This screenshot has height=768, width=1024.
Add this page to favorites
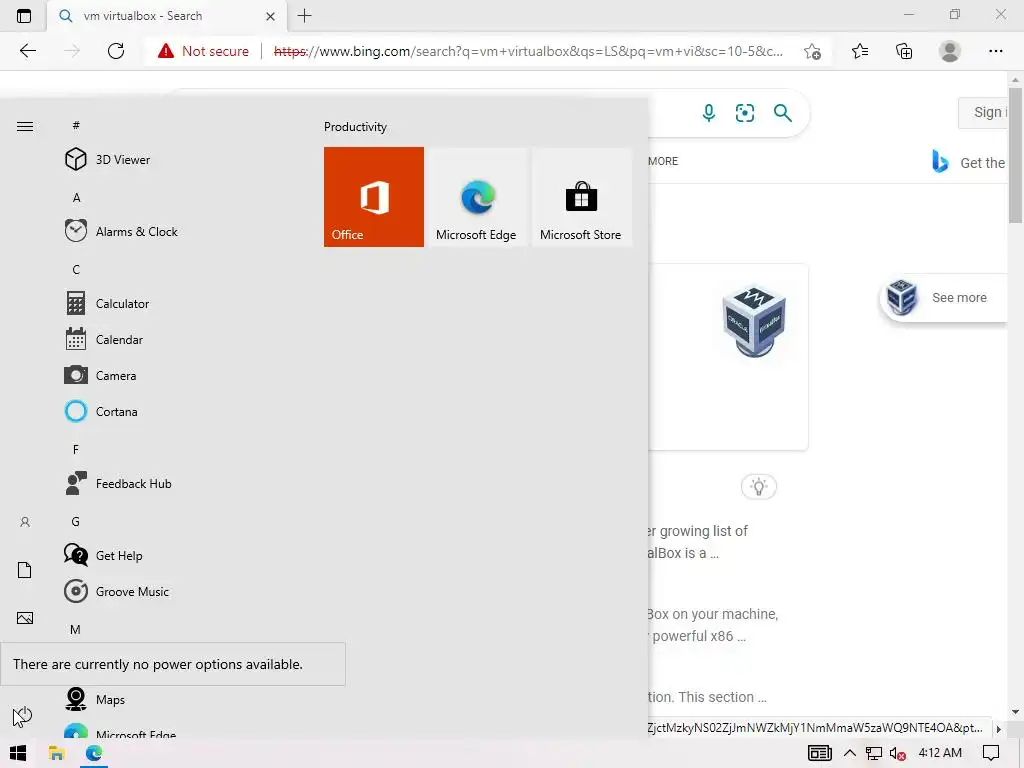(x=812, y=51)
